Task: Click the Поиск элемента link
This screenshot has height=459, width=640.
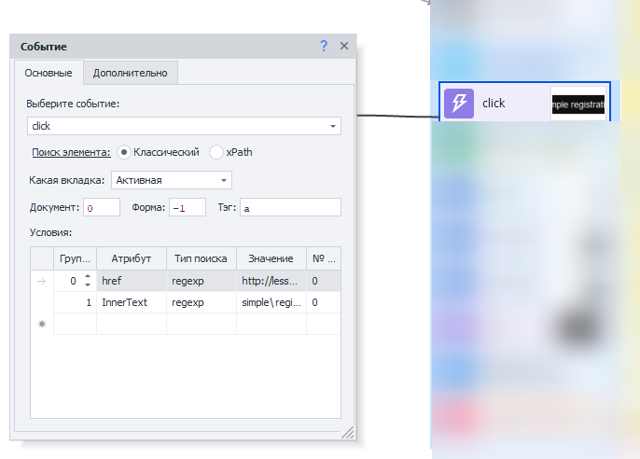Action: pyautogui.click(x=71, y=152)
